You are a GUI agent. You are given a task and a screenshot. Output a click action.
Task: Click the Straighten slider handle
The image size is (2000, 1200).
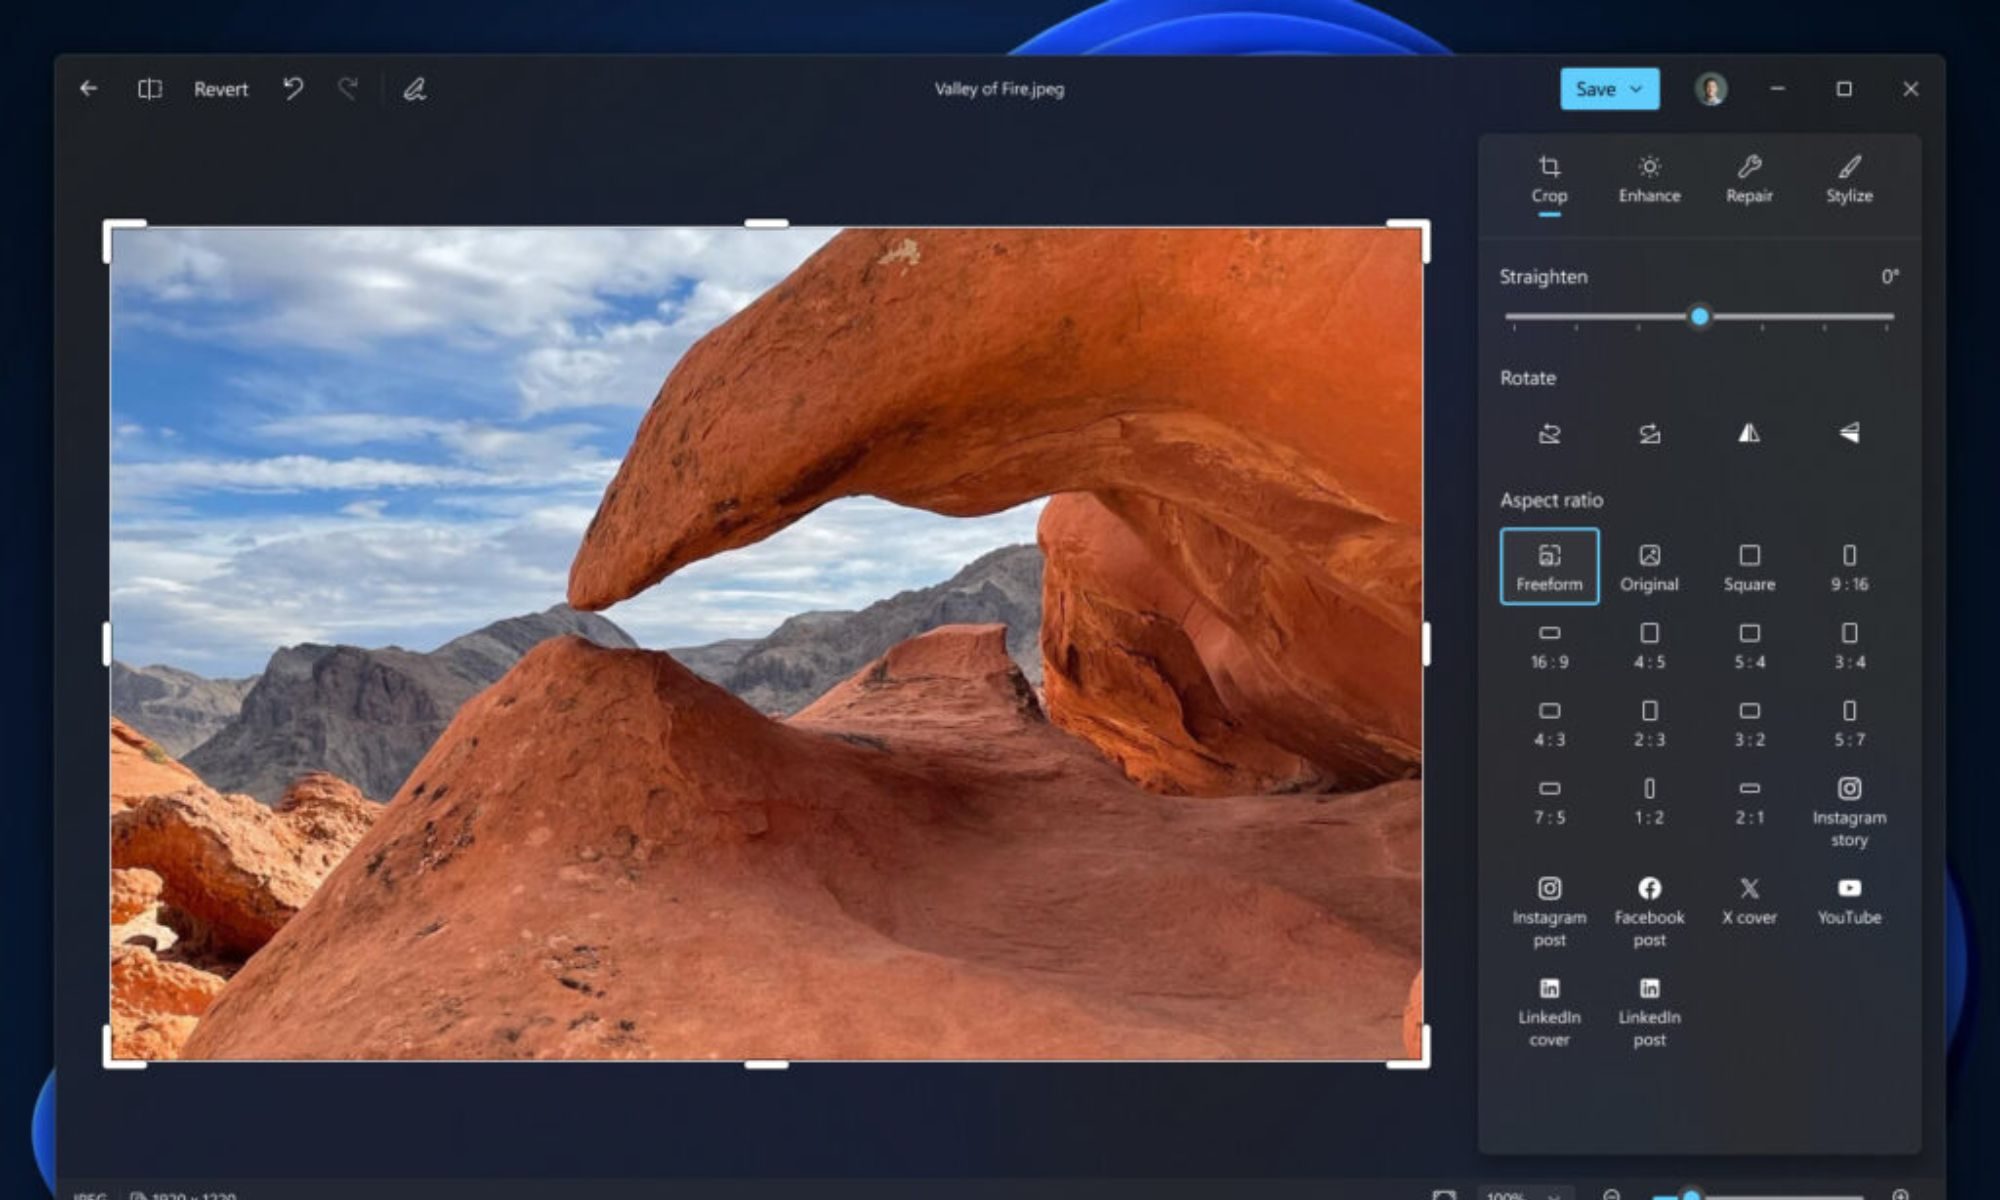click(1699, 317)
